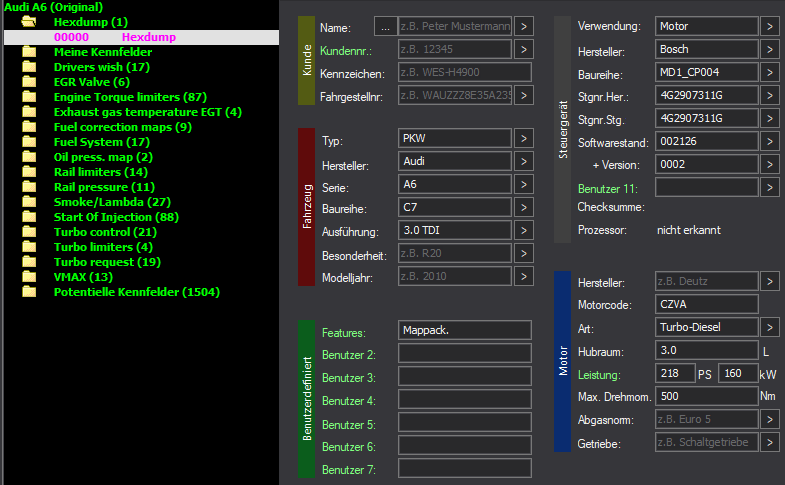Image resolution: width=785 pixels, height=485 pixels.
Task: Open the Abgasnorm arrow dropdown
Action: (770, 419)
